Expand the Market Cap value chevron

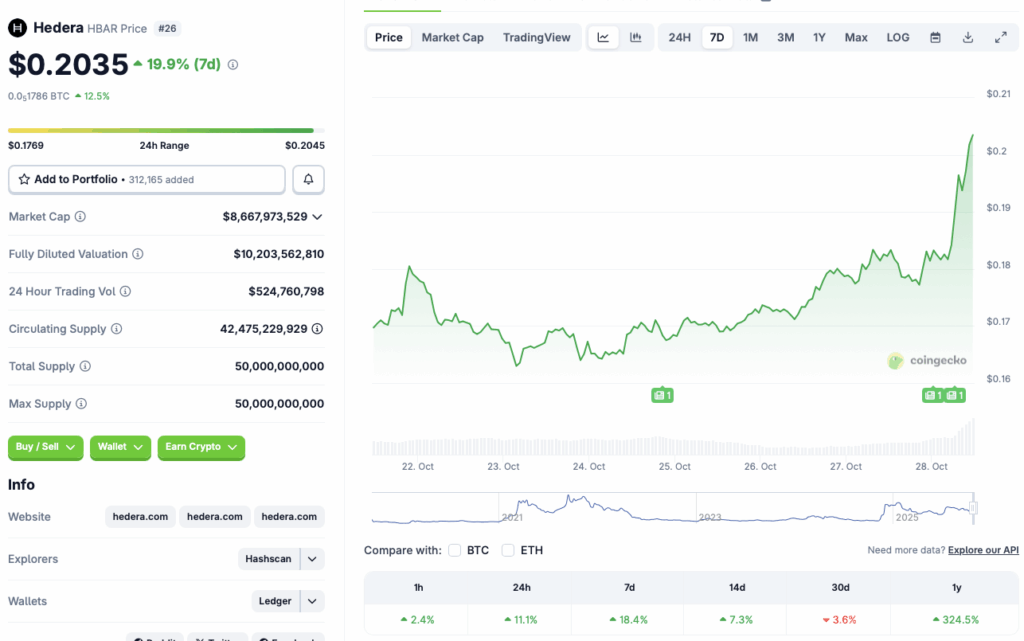pos(317,216)
